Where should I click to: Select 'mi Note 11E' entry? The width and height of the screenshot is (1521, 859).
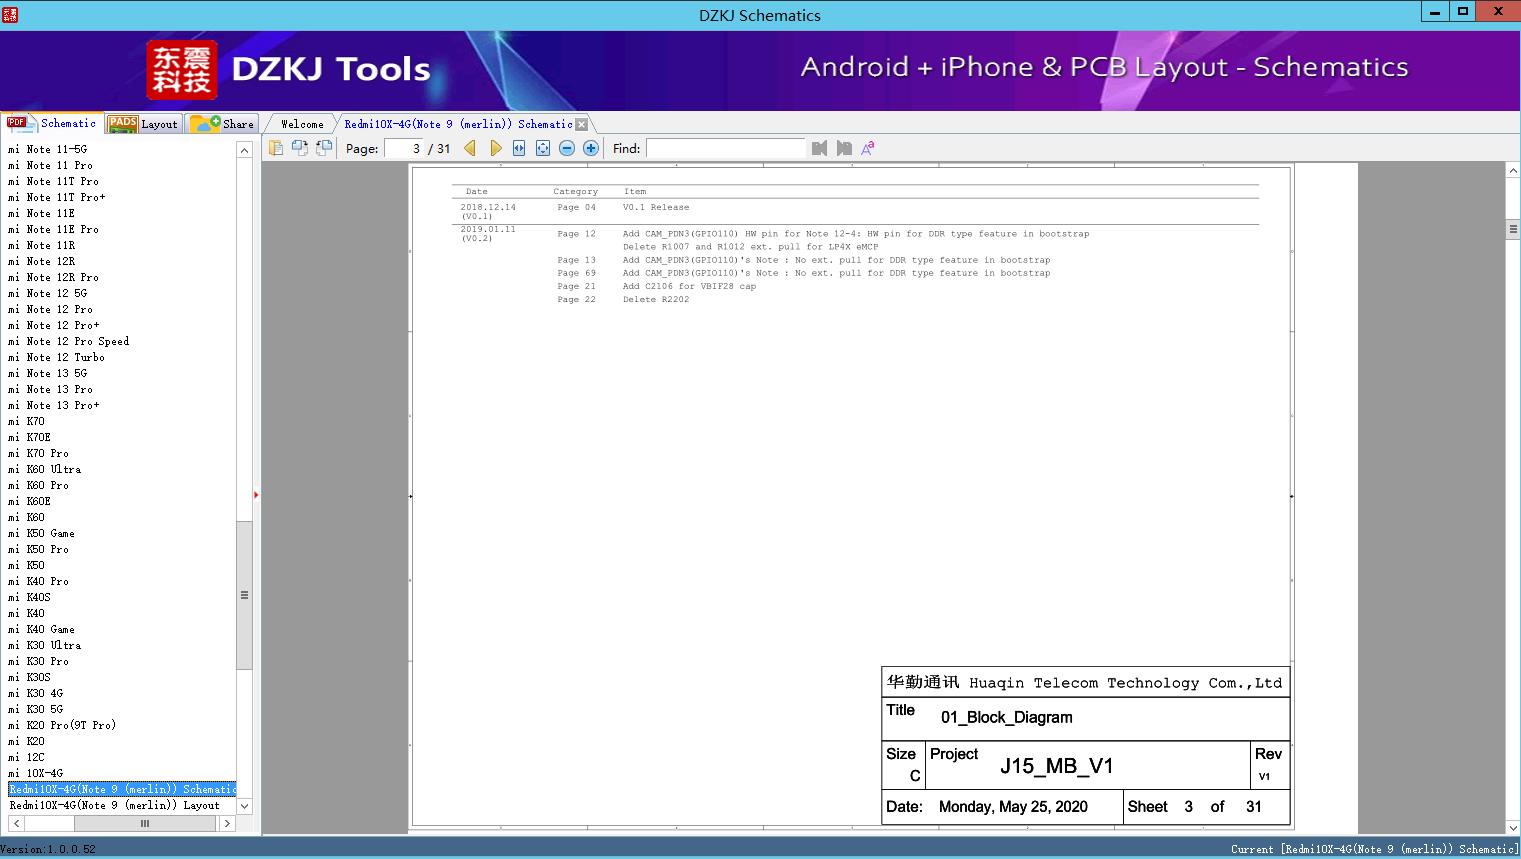click(x=41, y=213)
